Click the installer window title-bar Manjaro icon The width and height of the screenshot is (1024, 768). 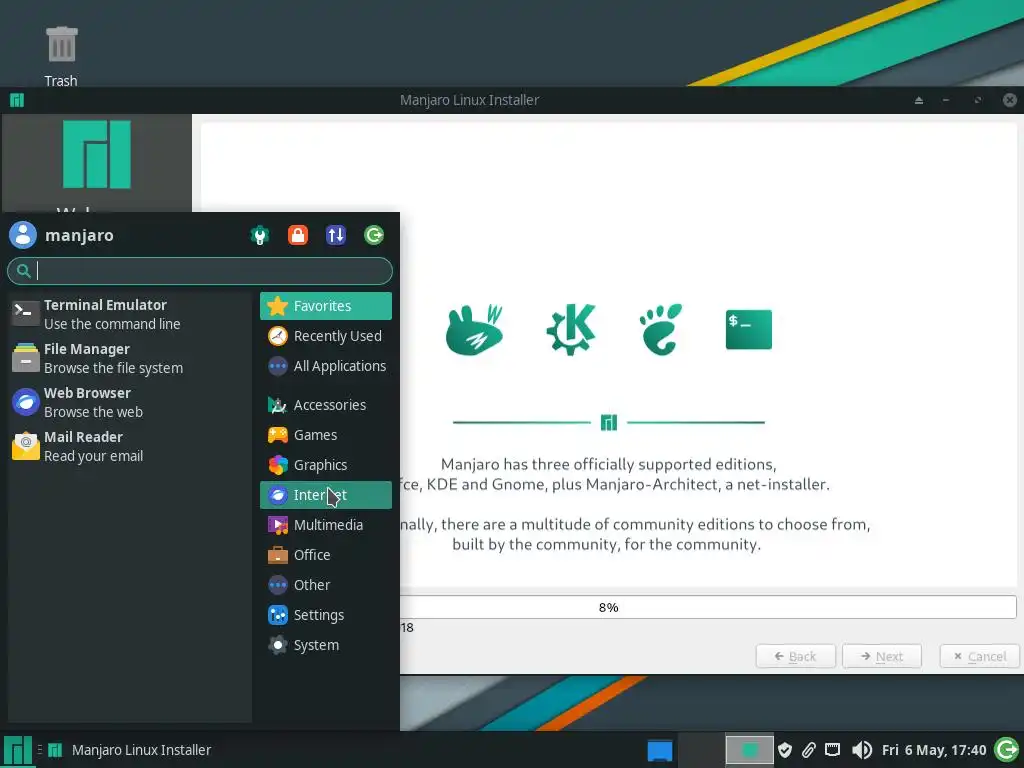coord(17,100)
